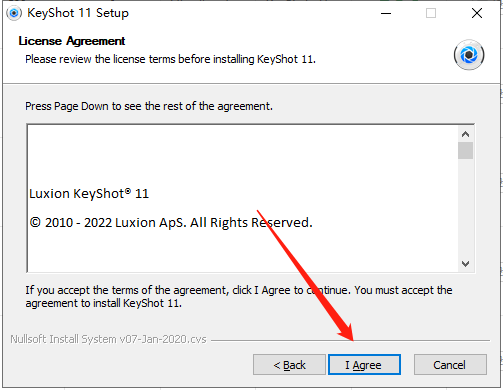The image size is (503, 390).
Task: Click inside the license agreement text box
Action: pyautogui.click(x=243, y=198)
